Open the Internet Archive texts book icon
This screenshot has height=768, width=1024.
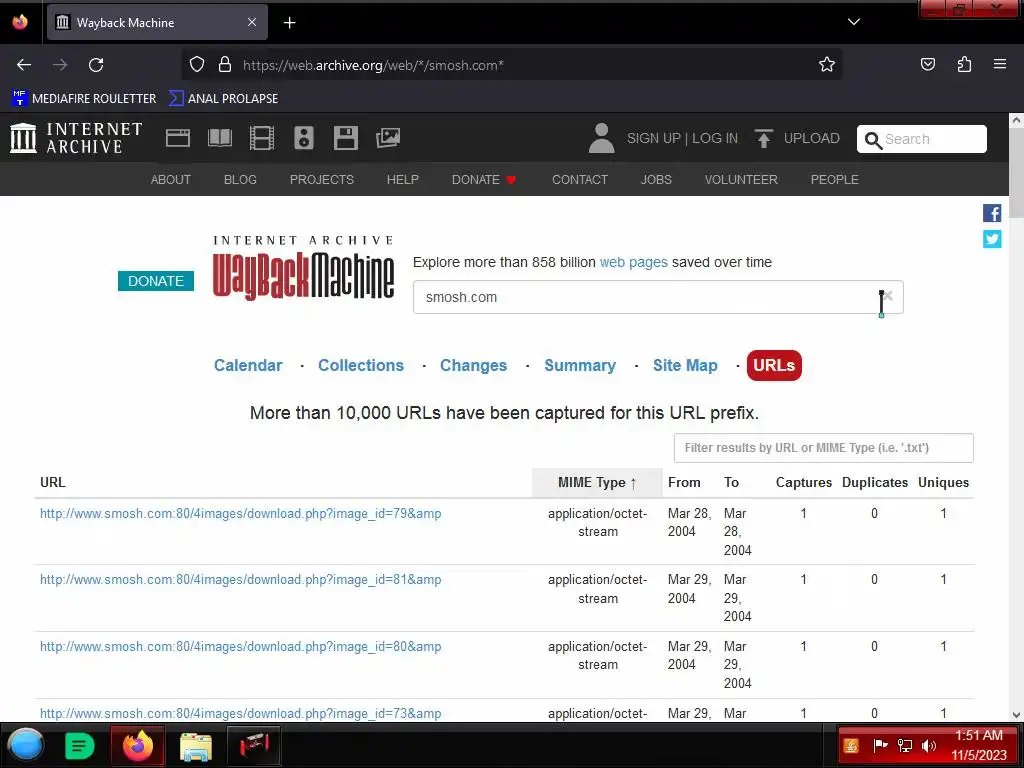219,138
